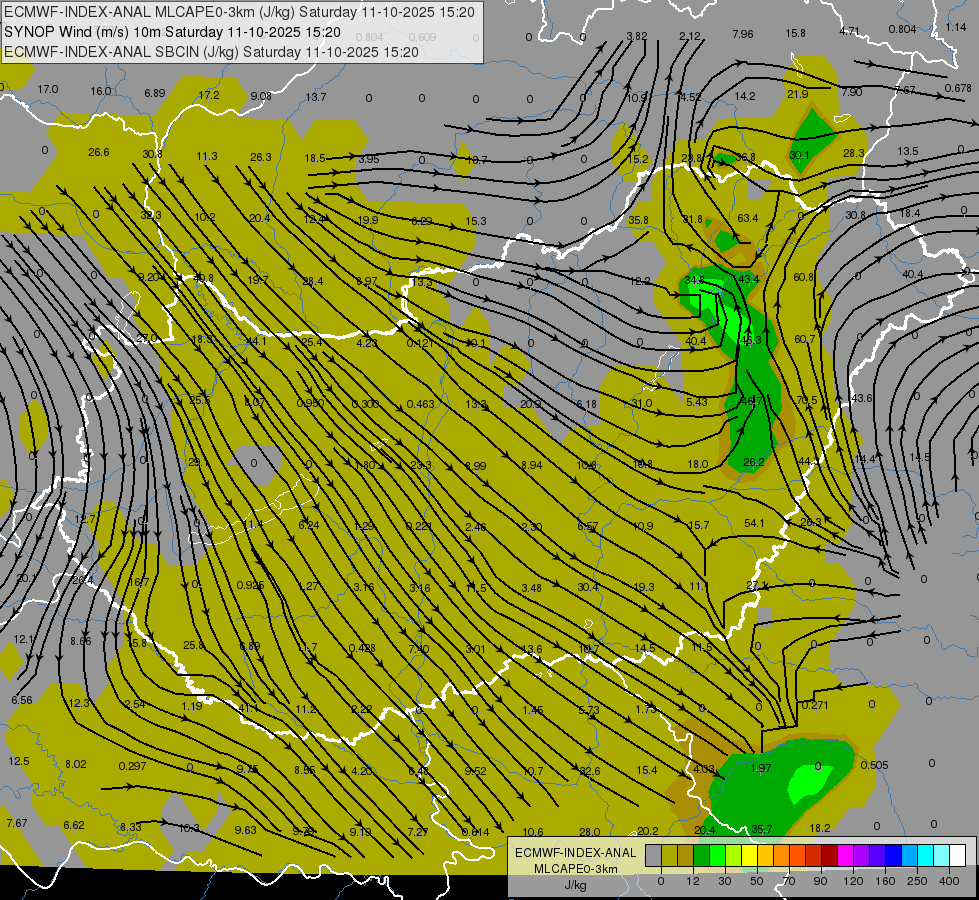Click the ECMWF SBCIN title line
The image size is (979, 900).
pos(211,52)
